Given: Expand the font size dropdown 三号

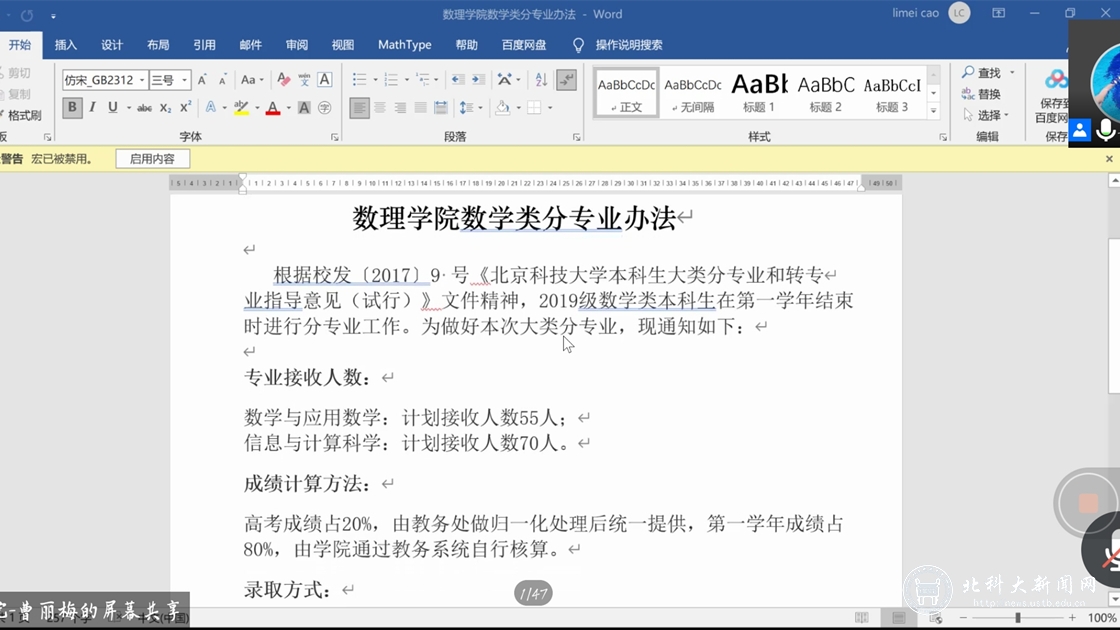Looking at the screenshot, I should [x=184, y=80].
